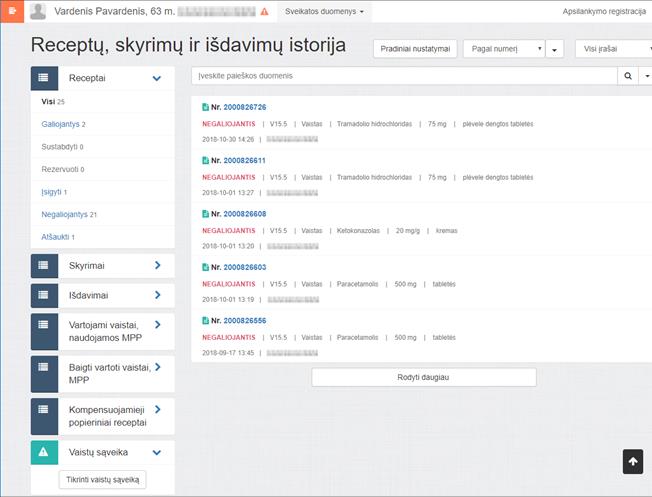Viewport: 652px width, 497px height.
Task: Open the Visi įrašai filter dropdown
Action: [x=612, y=48]
